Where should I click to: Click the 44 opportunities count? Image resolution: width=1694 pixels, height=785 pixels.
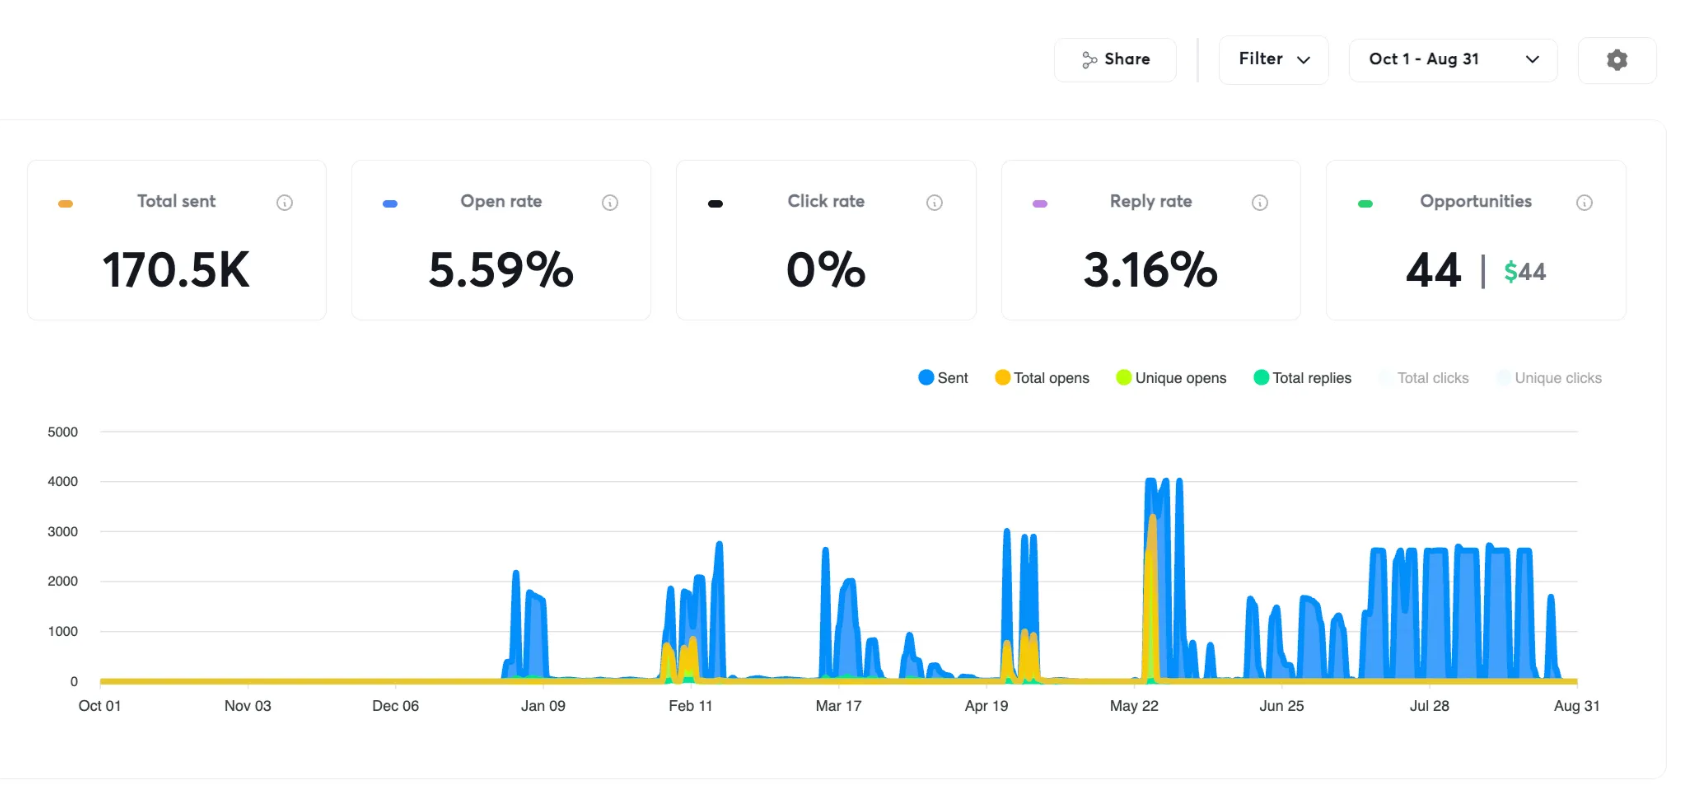[1434, 270]
